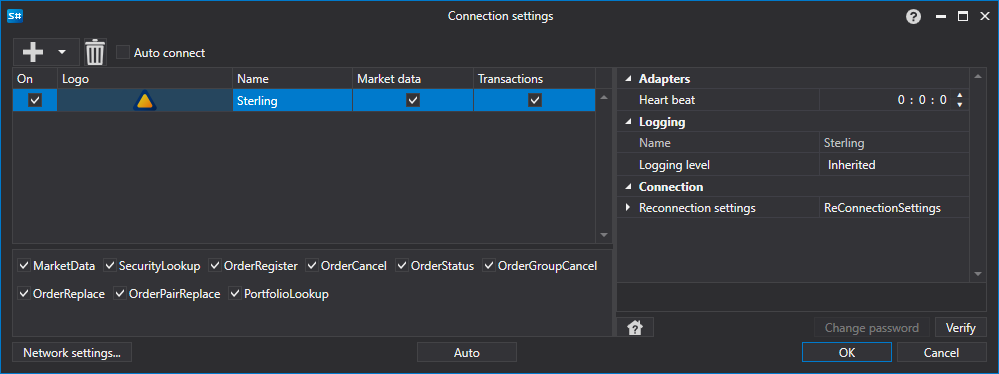Click the On column header
This screenshot has height=374, width=999.
(x=35, y=79)
